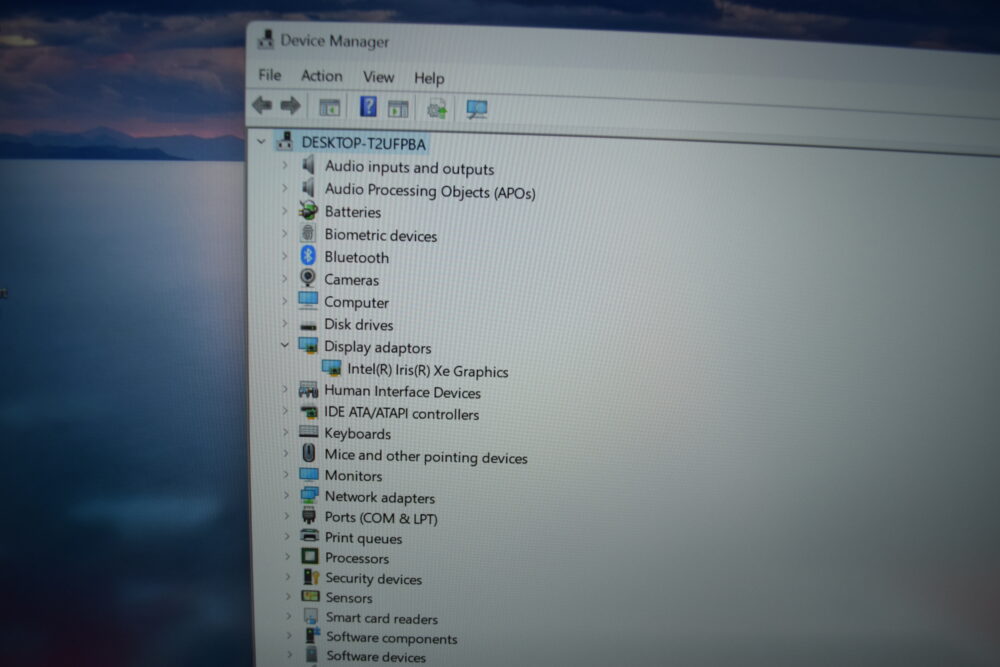
Task: Select the Sensors label
Action: (349, 597)
